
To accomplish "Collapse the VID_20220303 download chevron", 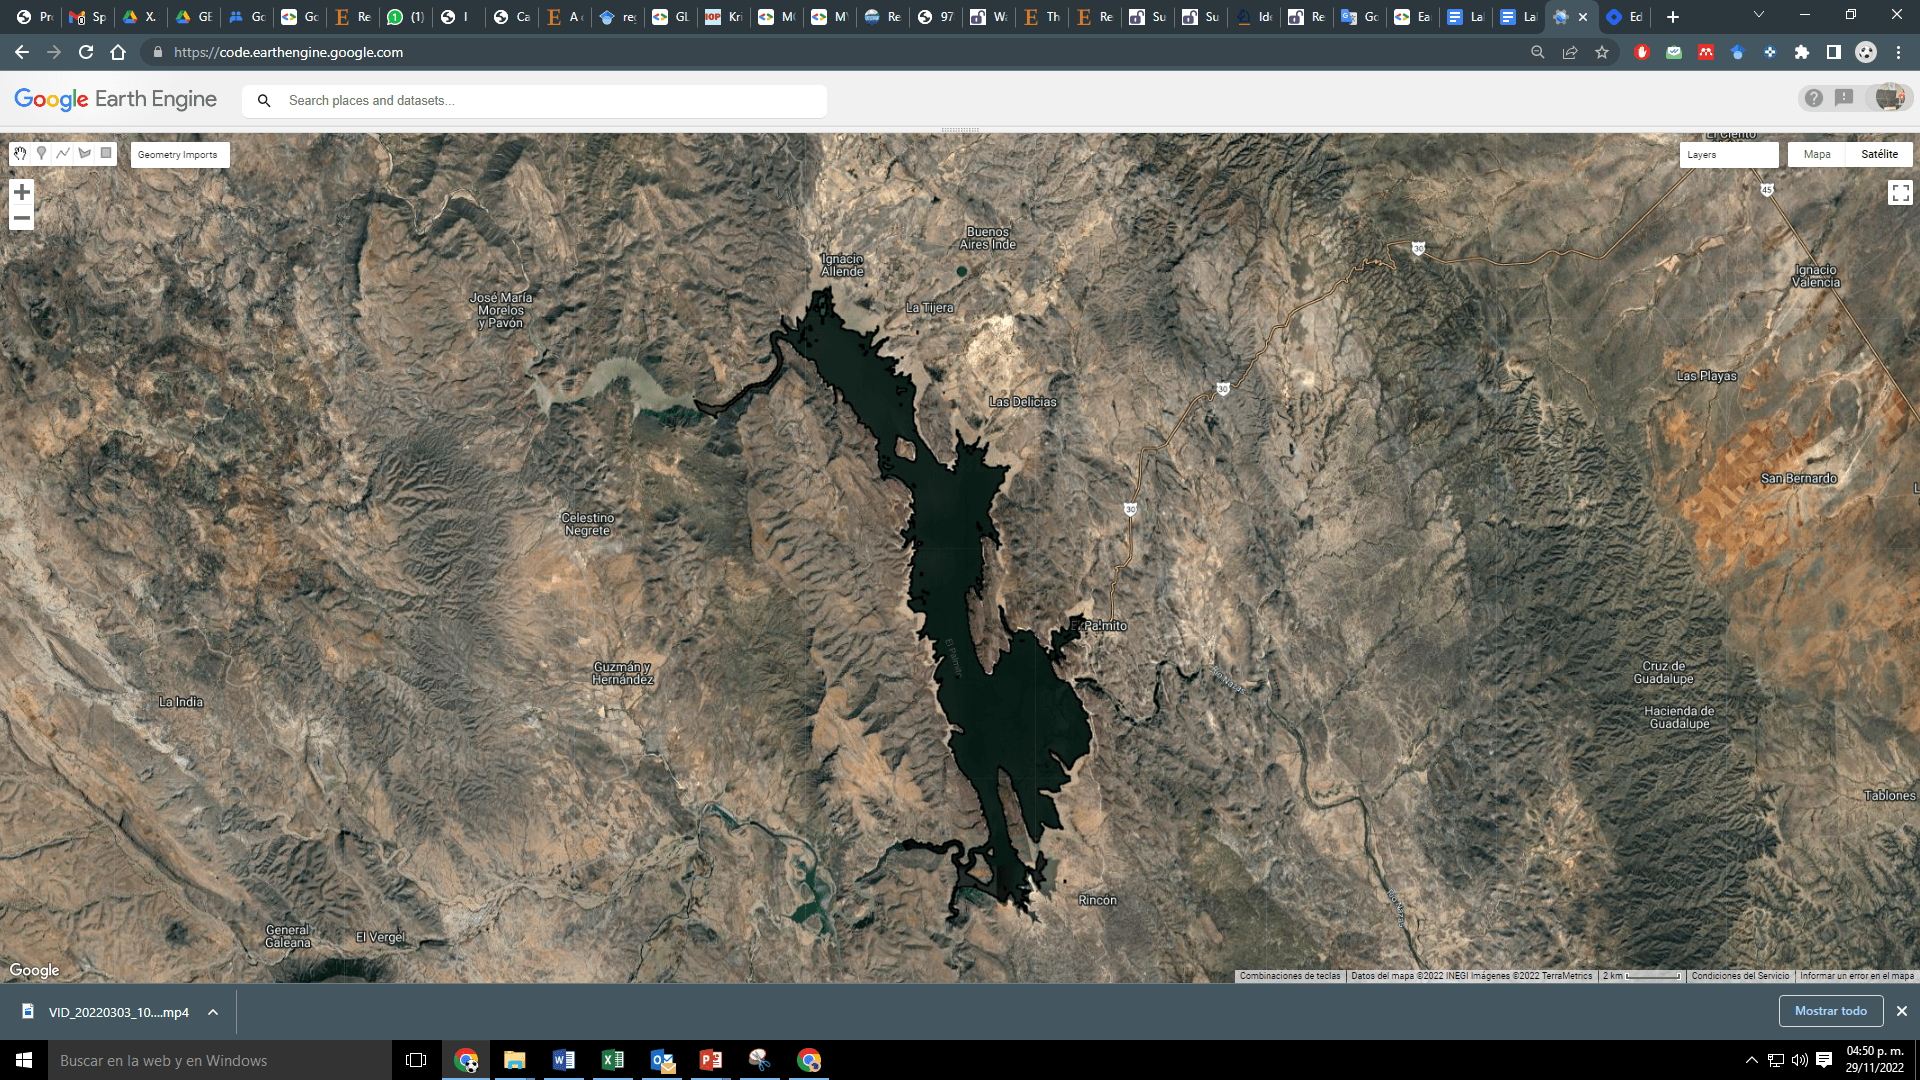I will point(211,1012).
